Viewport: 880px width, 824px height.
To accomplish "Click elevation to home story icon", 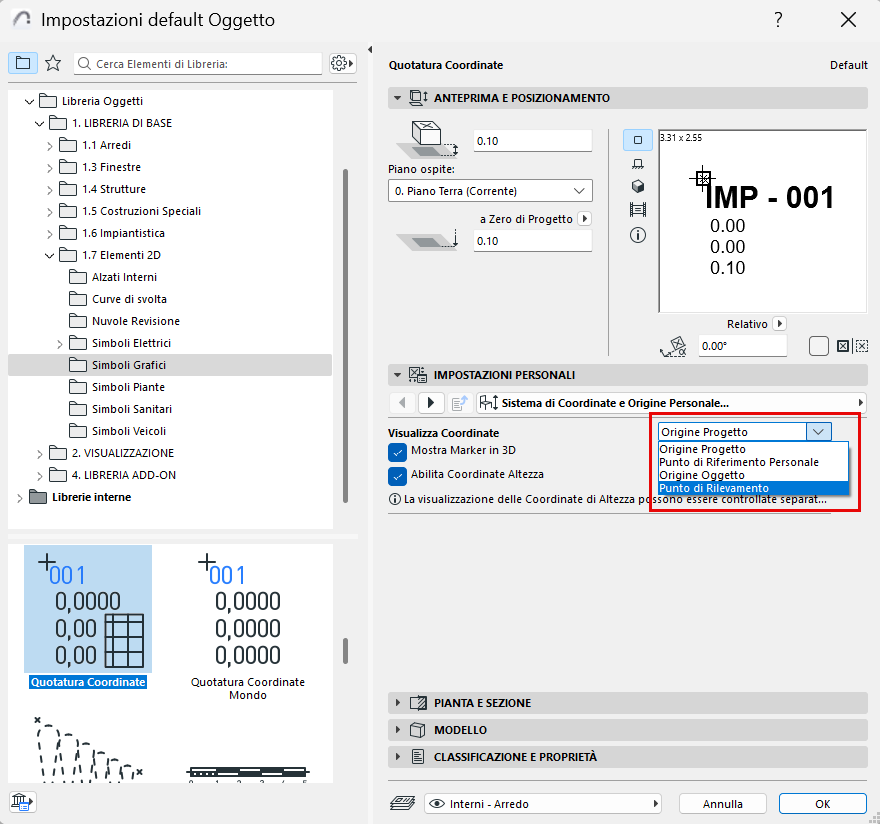I will point(428,140).
